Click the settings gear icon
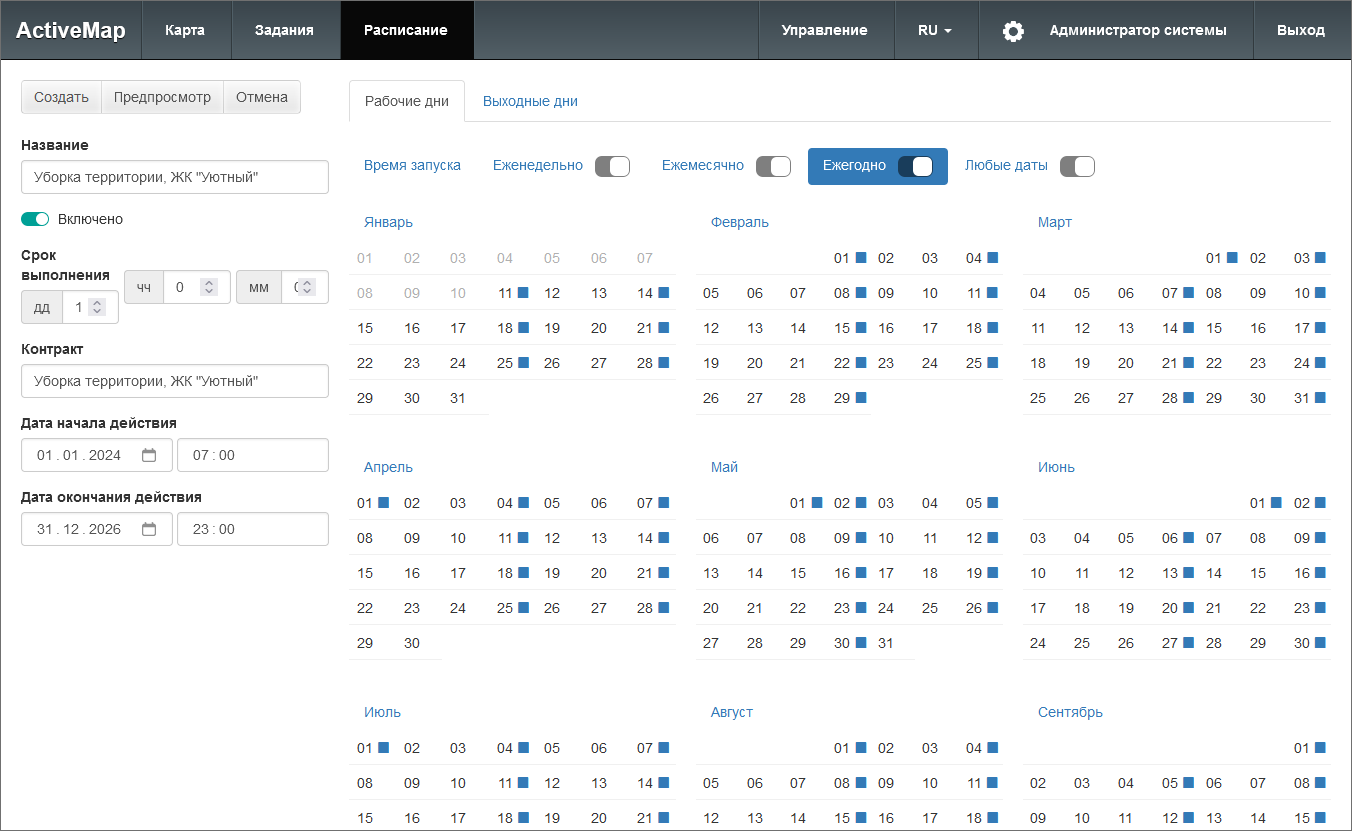 tap(1013, 31)
